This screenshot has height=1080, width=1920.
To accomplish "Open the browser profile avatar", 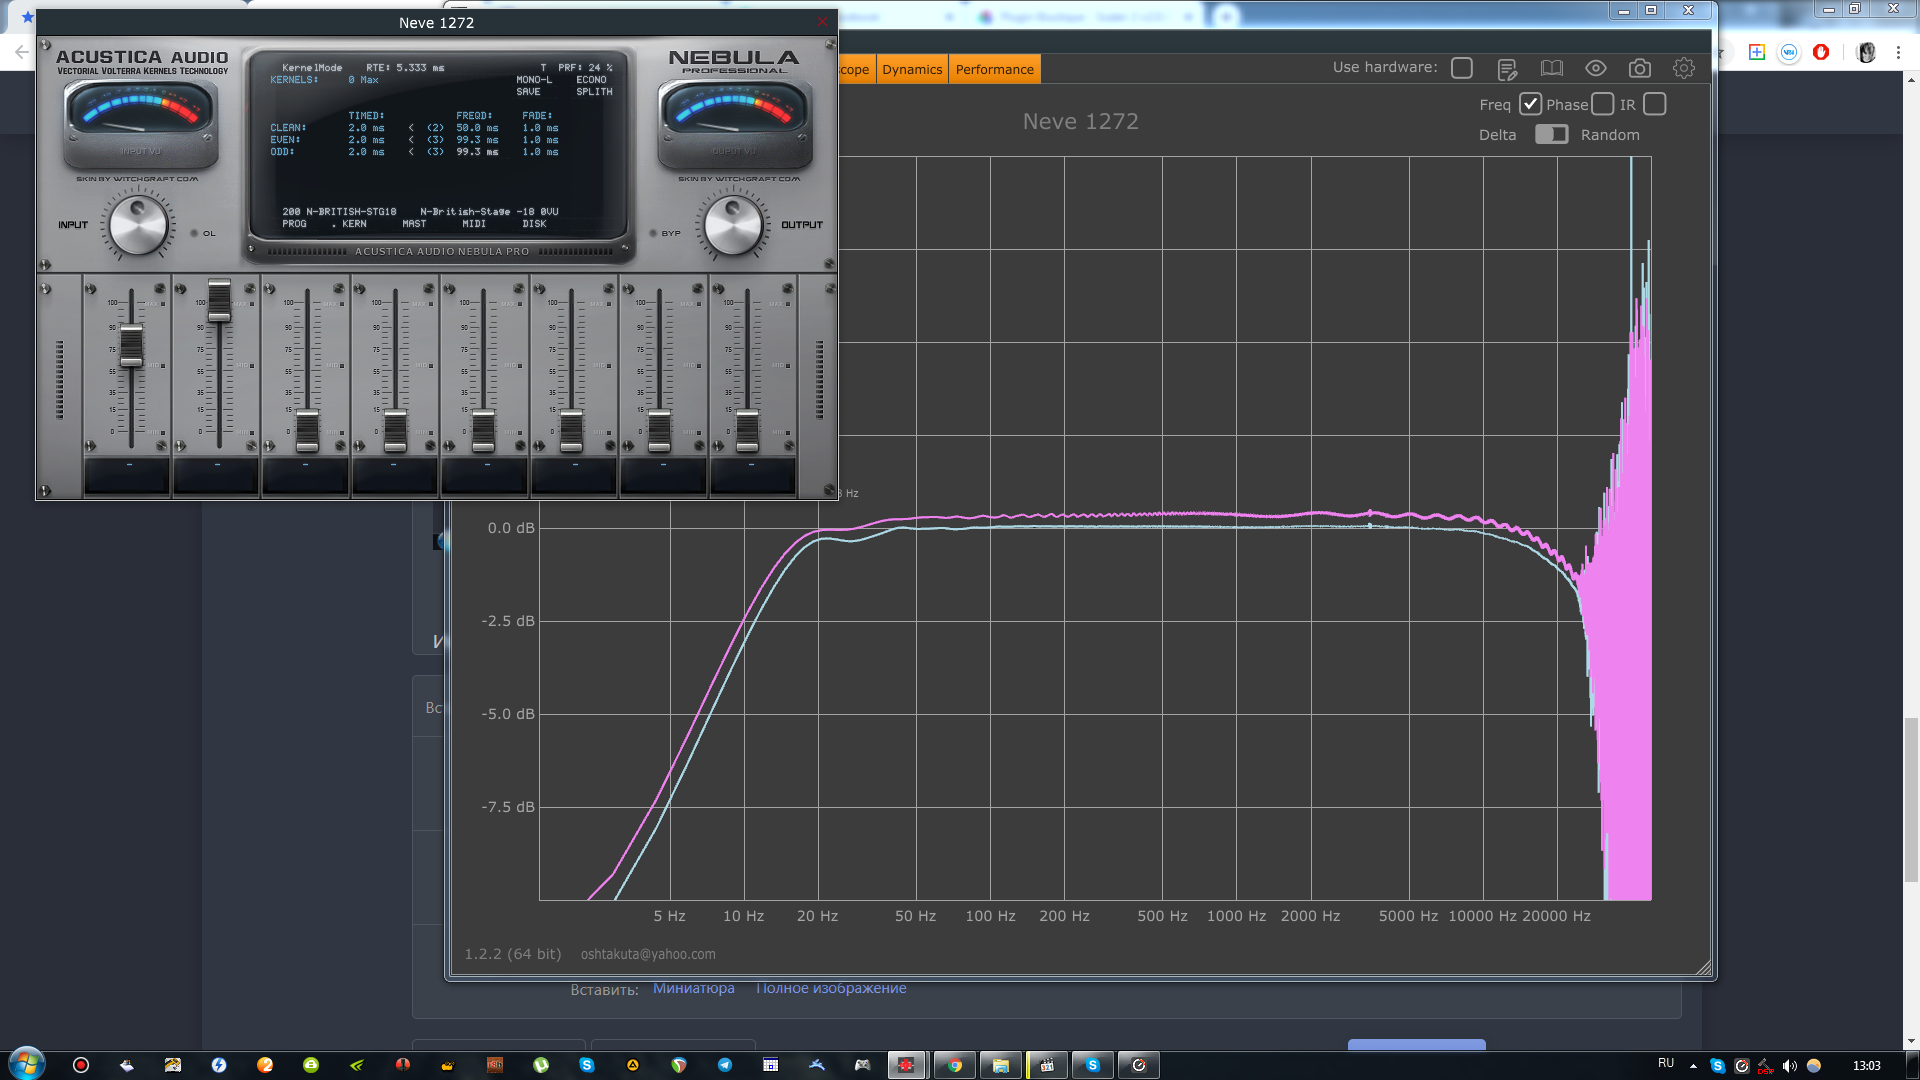I will pos(1866,52).
